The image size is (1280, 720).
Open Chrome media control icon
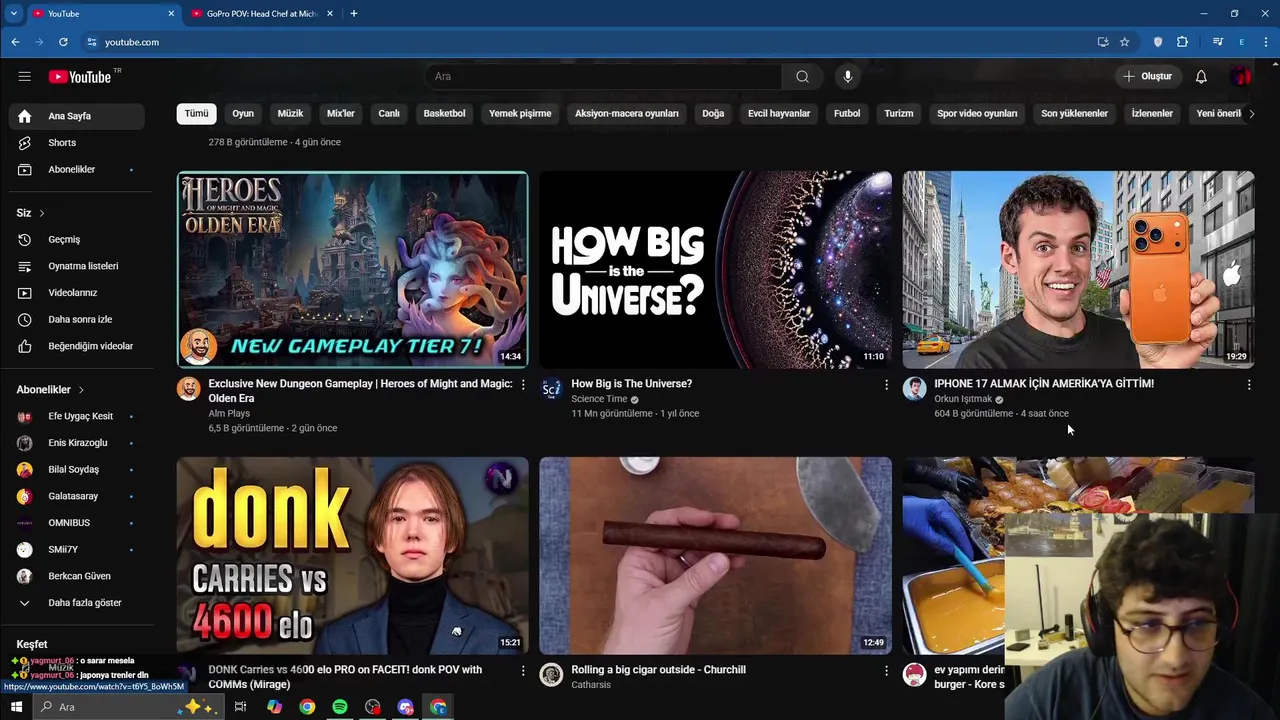click(x=1217, y=42)
